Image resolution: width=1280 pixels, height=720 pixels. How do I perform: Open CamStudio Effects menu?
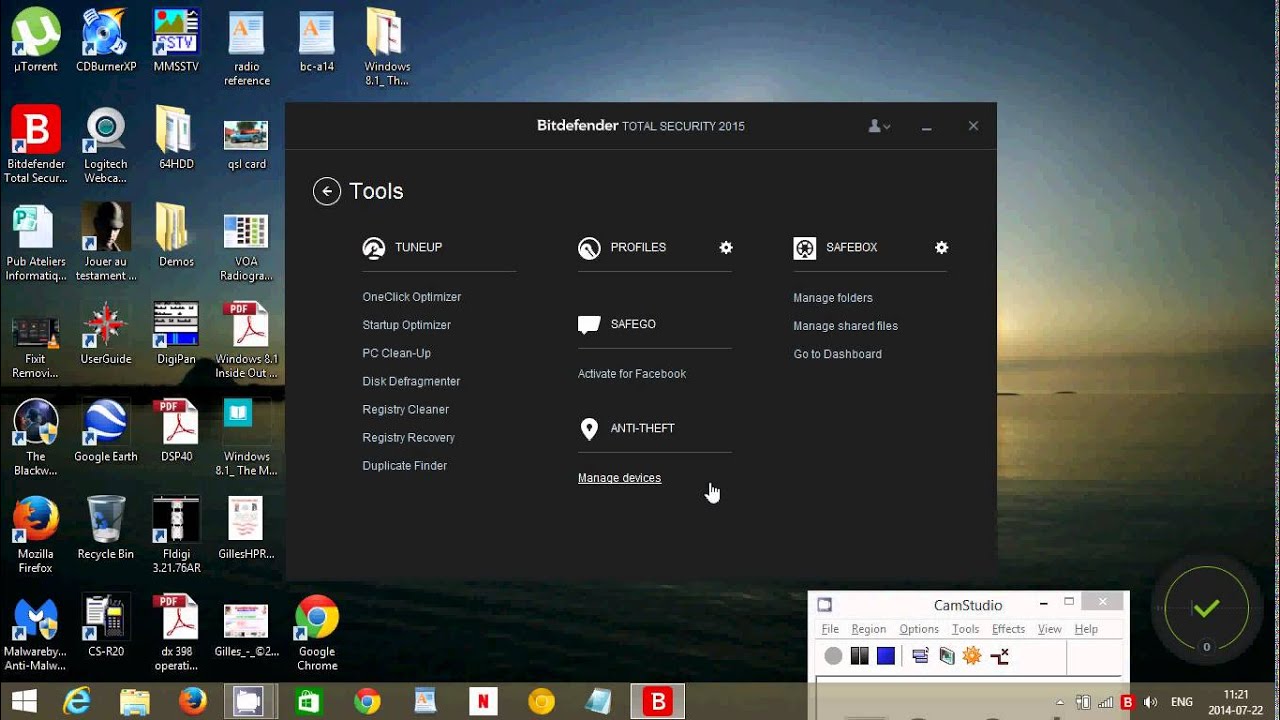(1008, 629)
